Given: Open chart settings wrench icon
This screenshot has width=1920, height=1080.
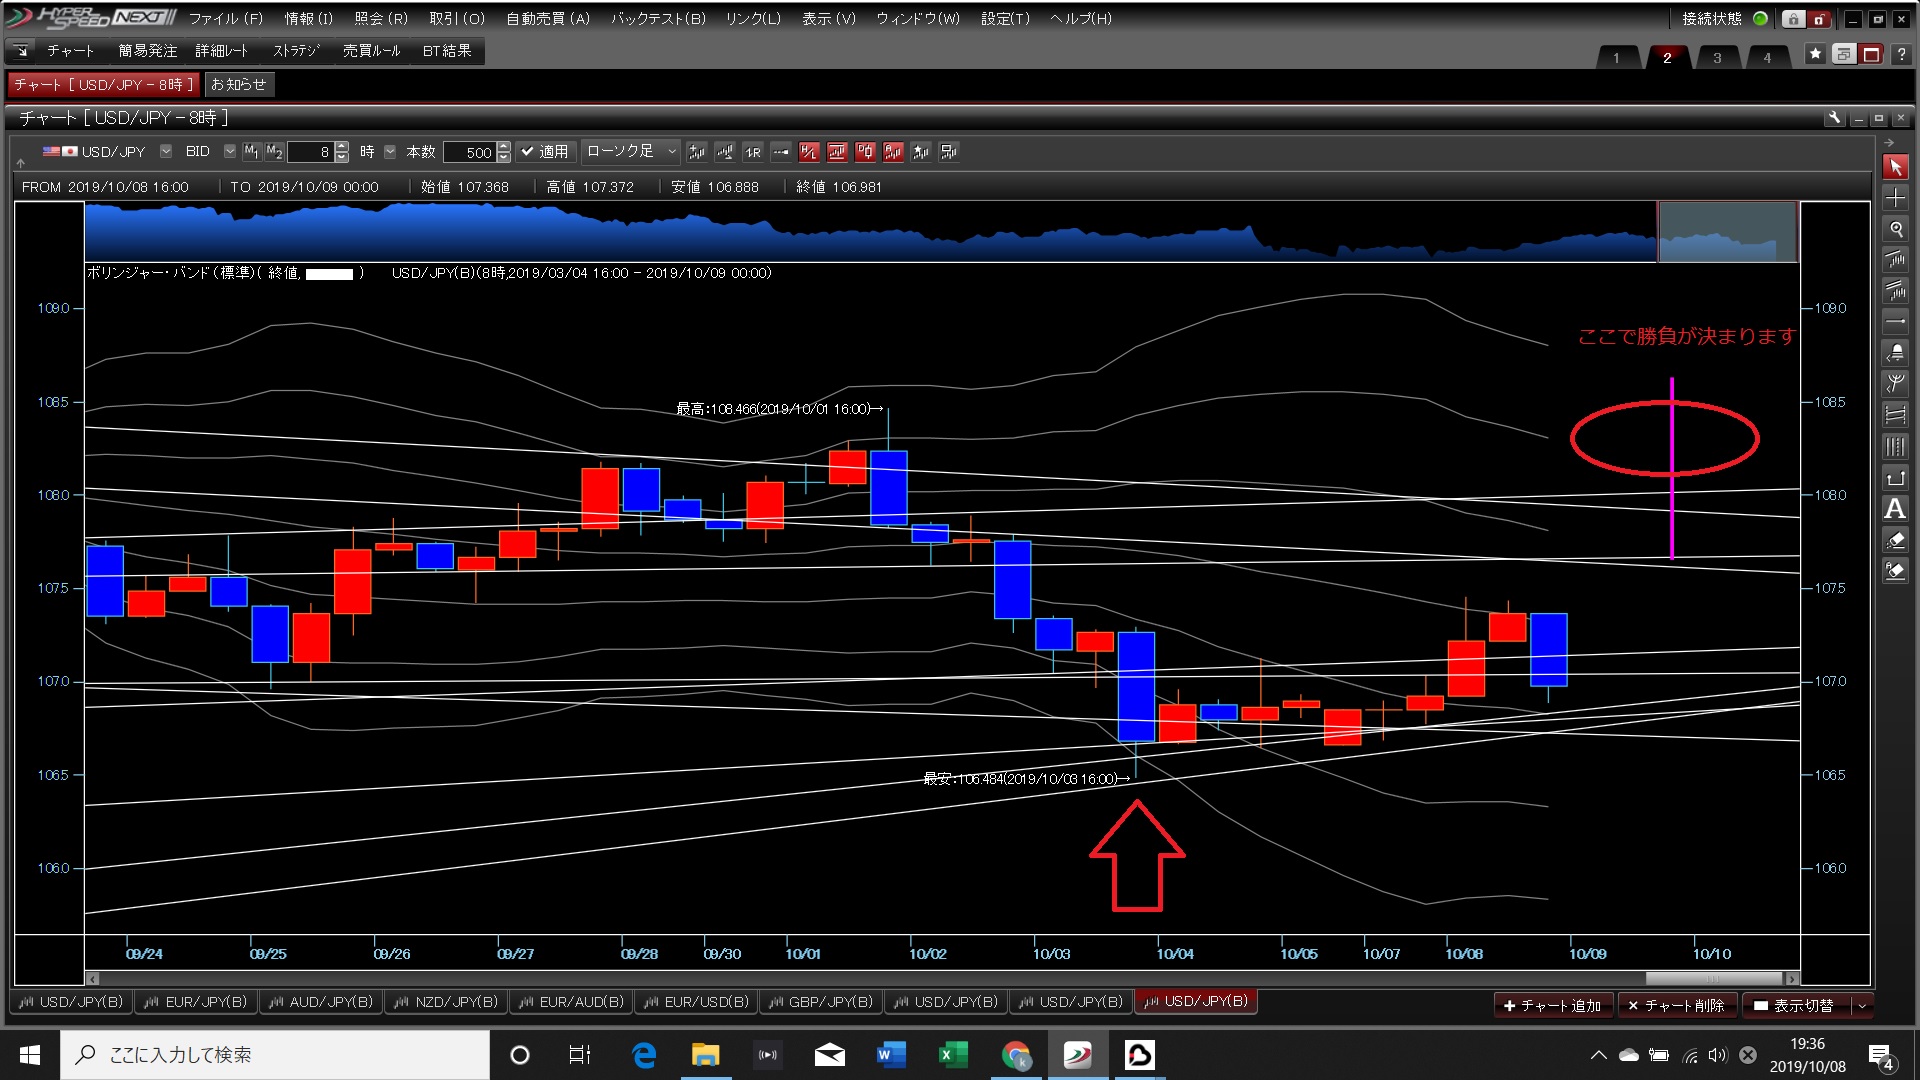Looking at the screenshot, I should click(1834, 118).
